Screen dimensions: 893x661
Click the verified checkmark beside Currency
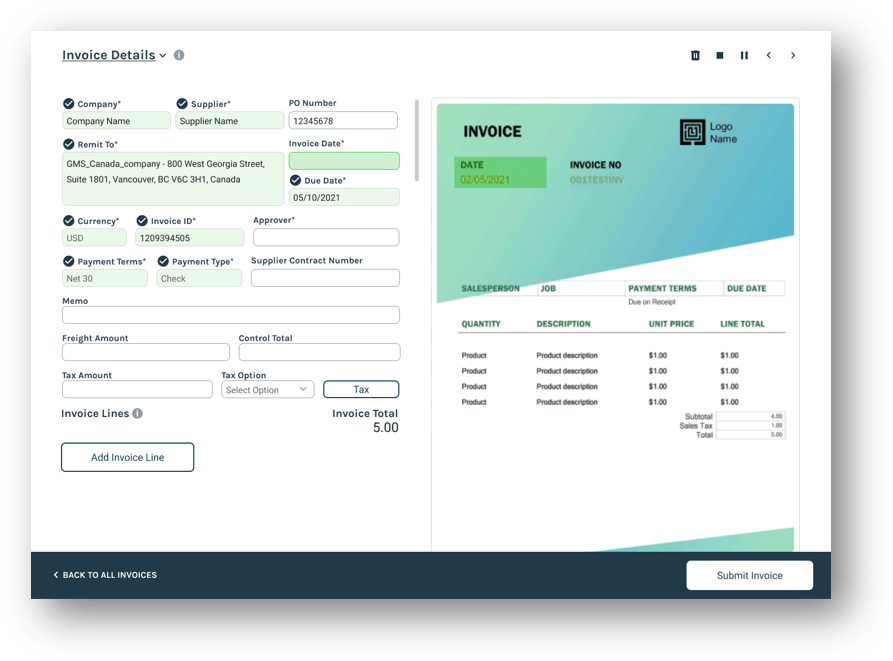(66, 220)
